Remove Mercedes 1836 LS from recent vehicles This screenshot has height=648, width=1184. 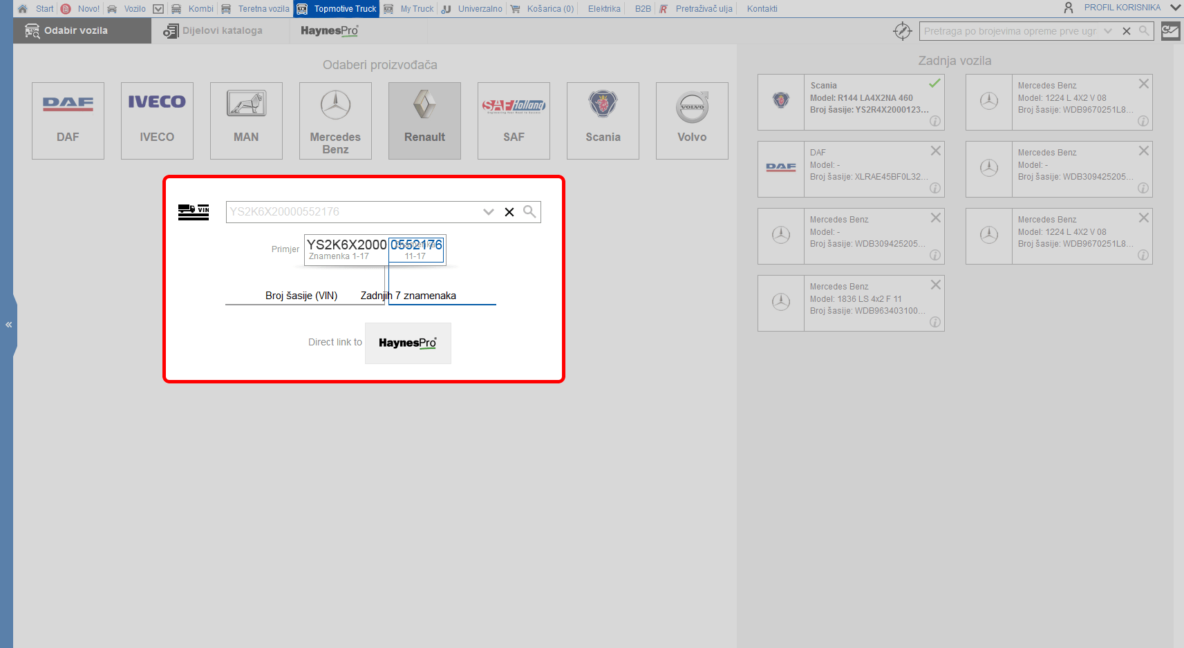[x=936, y=285]
